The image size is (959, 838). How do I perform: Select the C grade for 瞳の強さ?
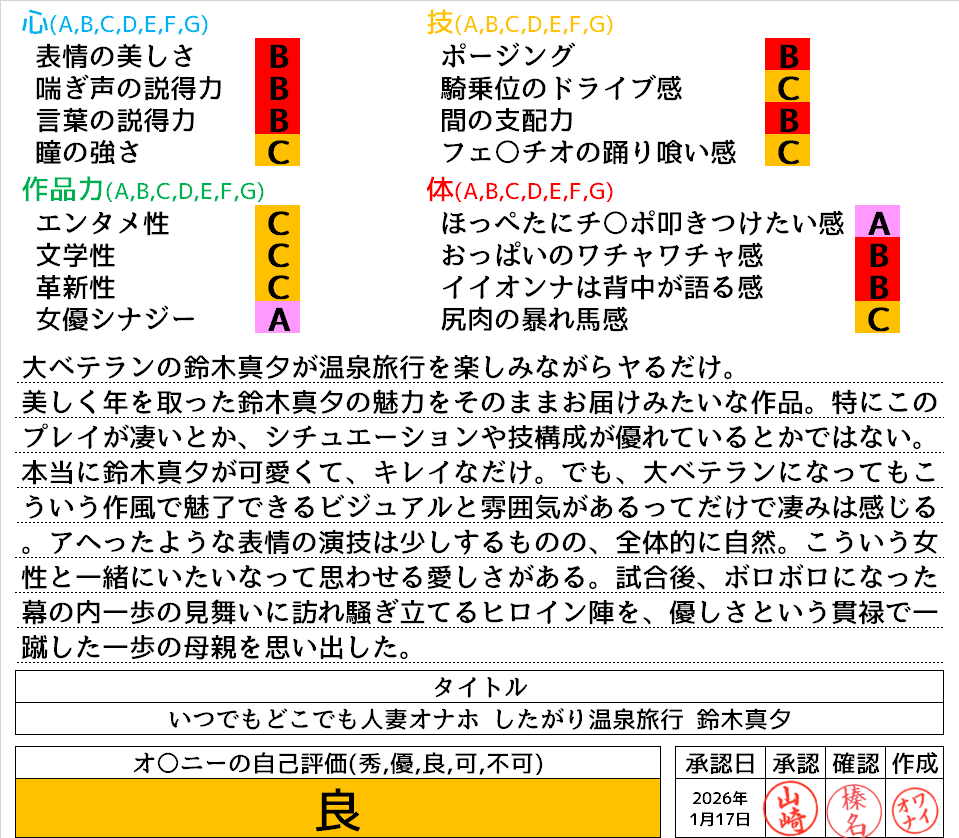(278, 152)
